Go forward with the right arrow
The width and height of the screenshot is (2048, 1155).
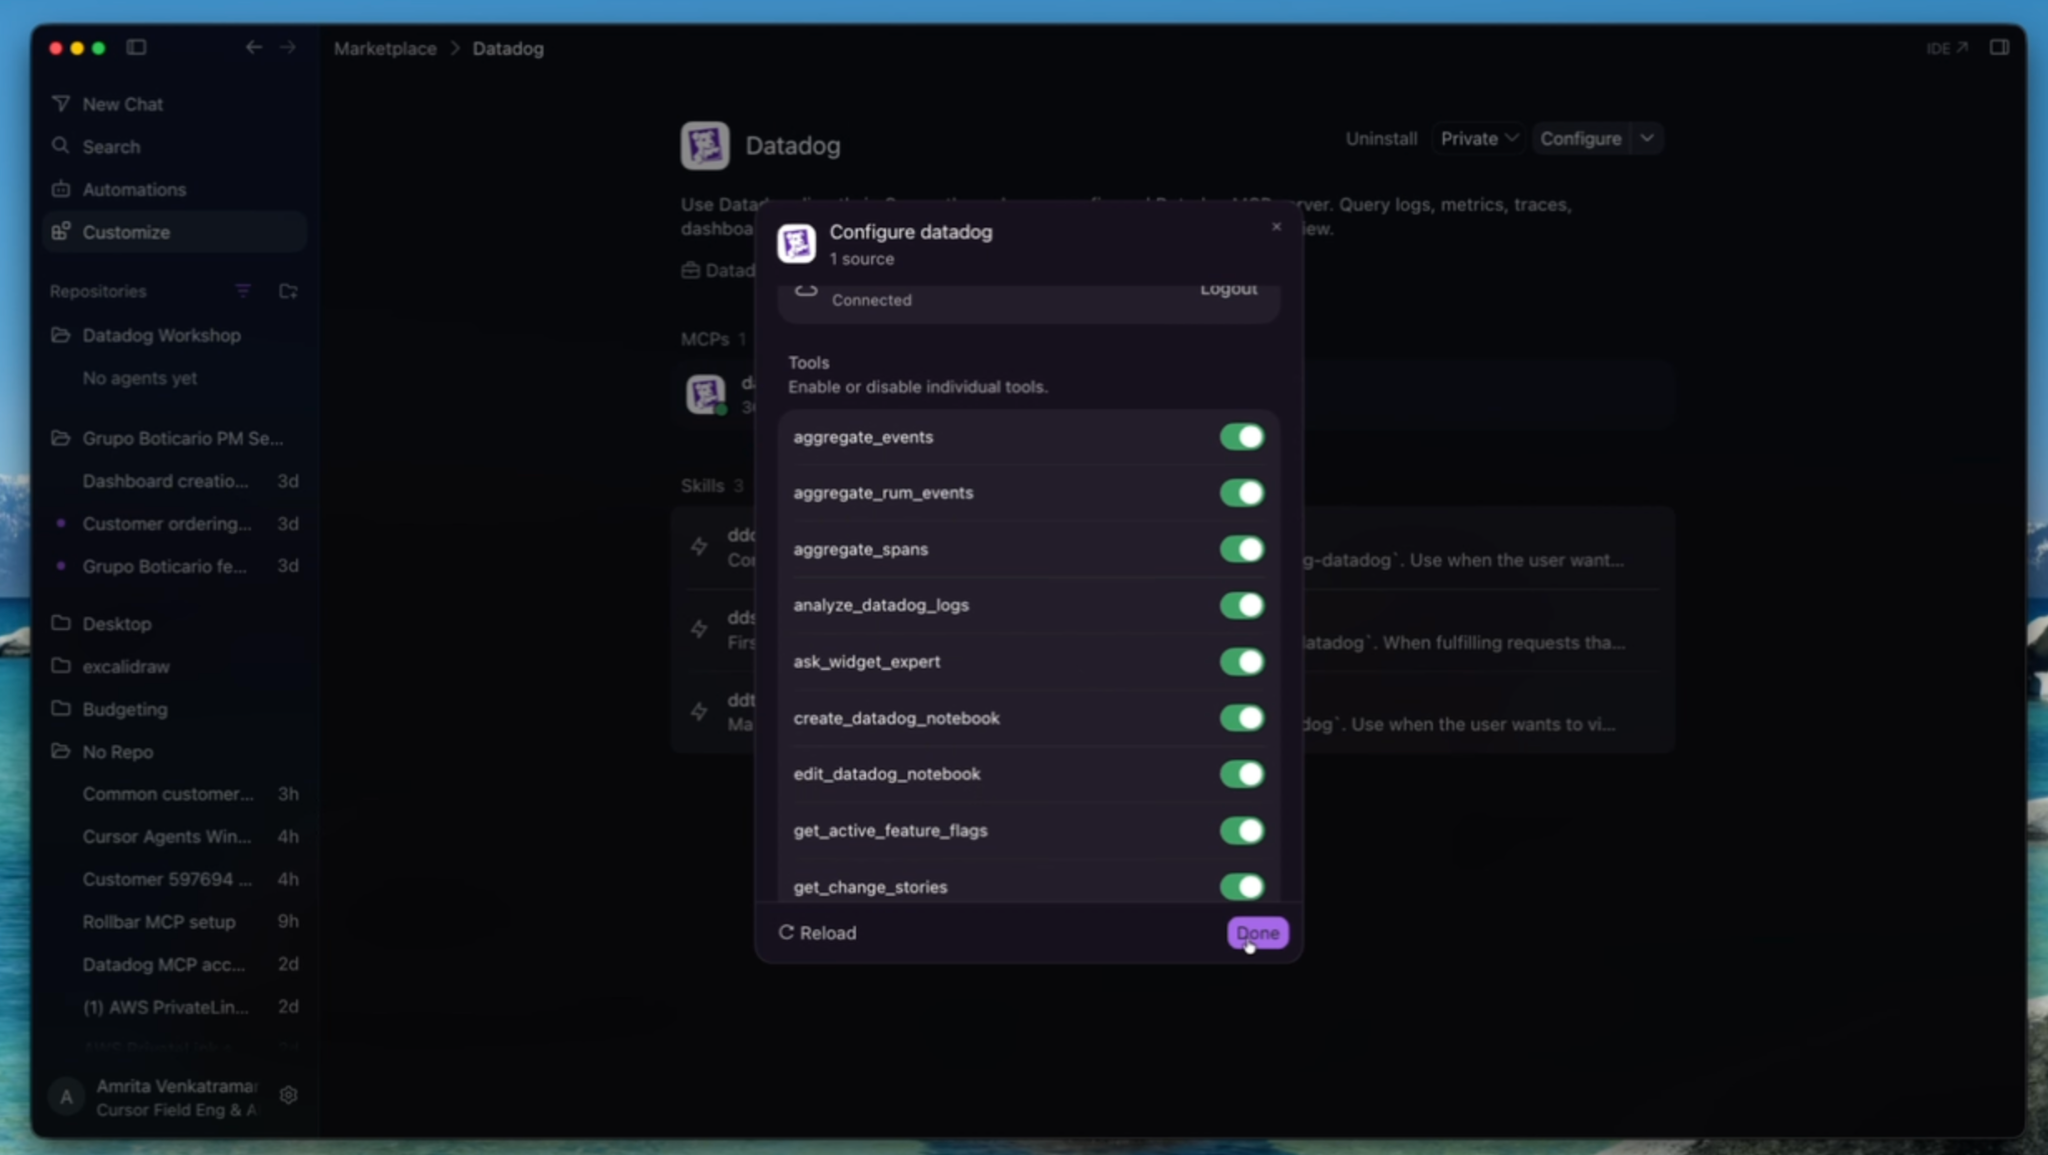[288, 47]
